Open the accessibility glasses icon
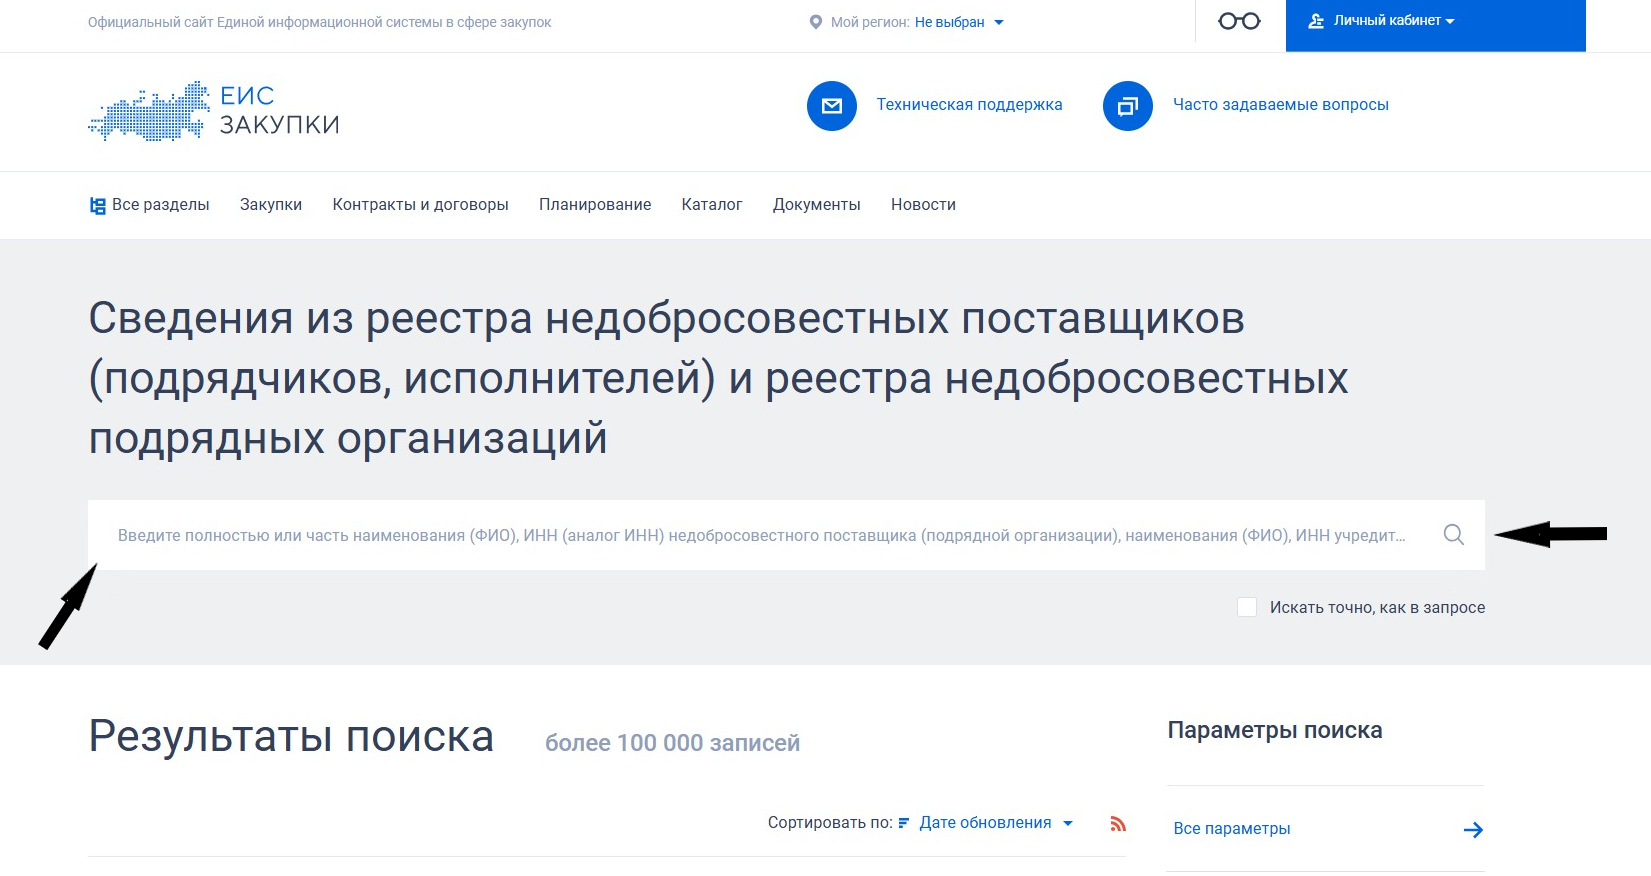Viewport: 1651px width, 876px height. (x=1239, y=21)
